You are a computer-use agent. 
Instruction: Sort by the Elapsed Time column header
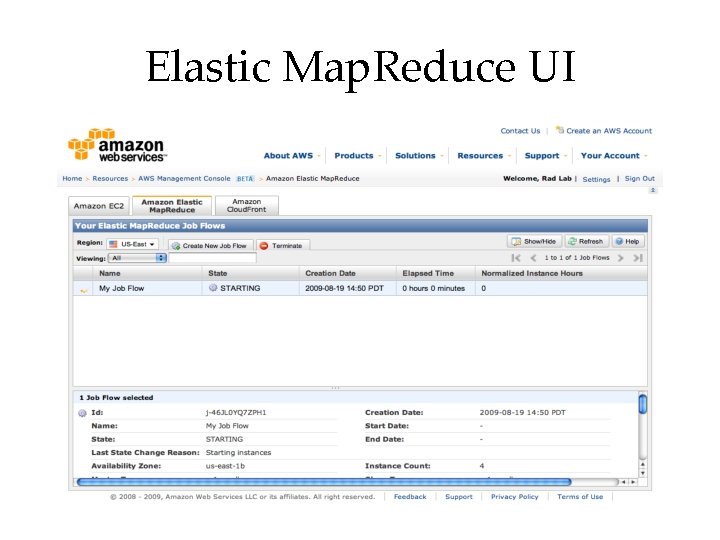[x=436, y=273]
